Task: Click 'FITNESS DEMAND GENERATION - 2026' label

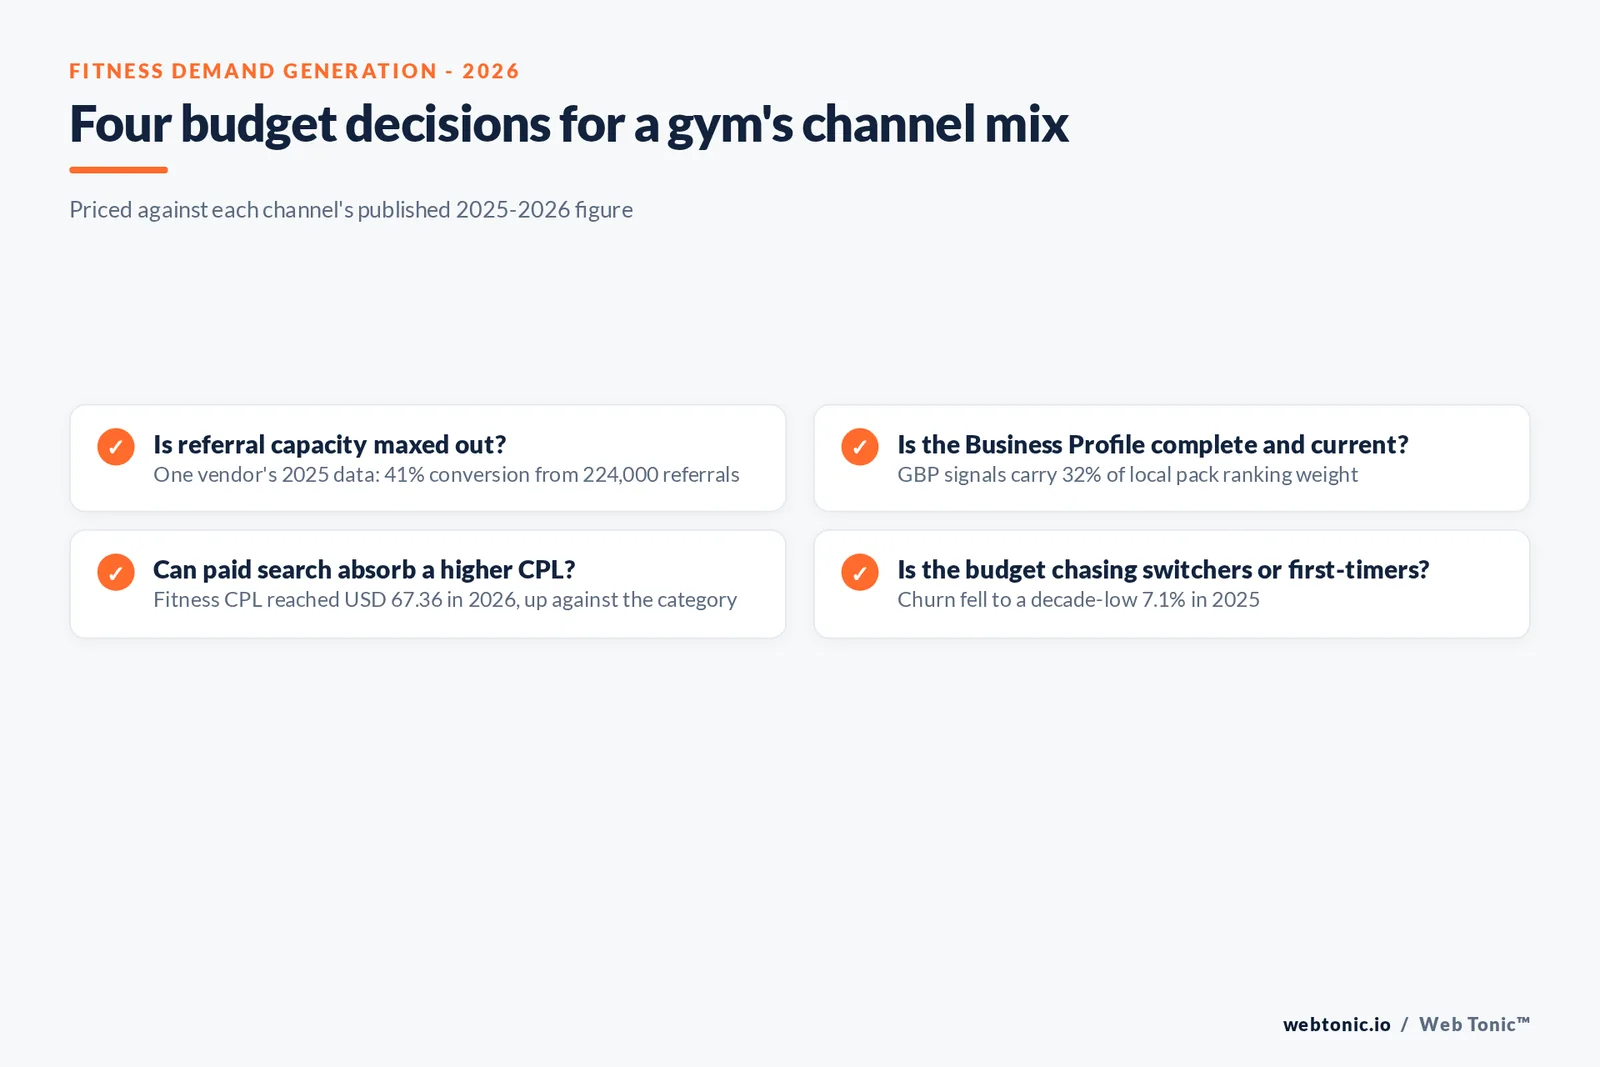Action: (x=294, y=71)
